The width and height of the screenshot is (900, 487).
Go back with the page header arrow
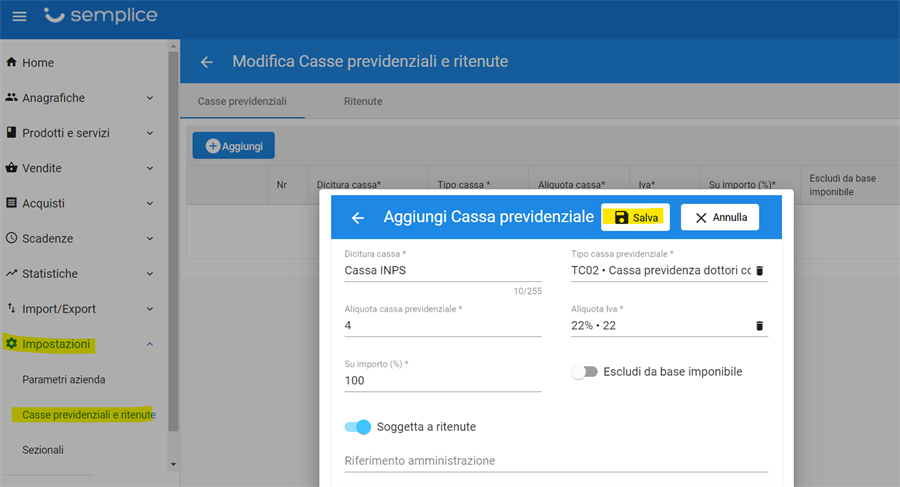[x=207, y=62]
